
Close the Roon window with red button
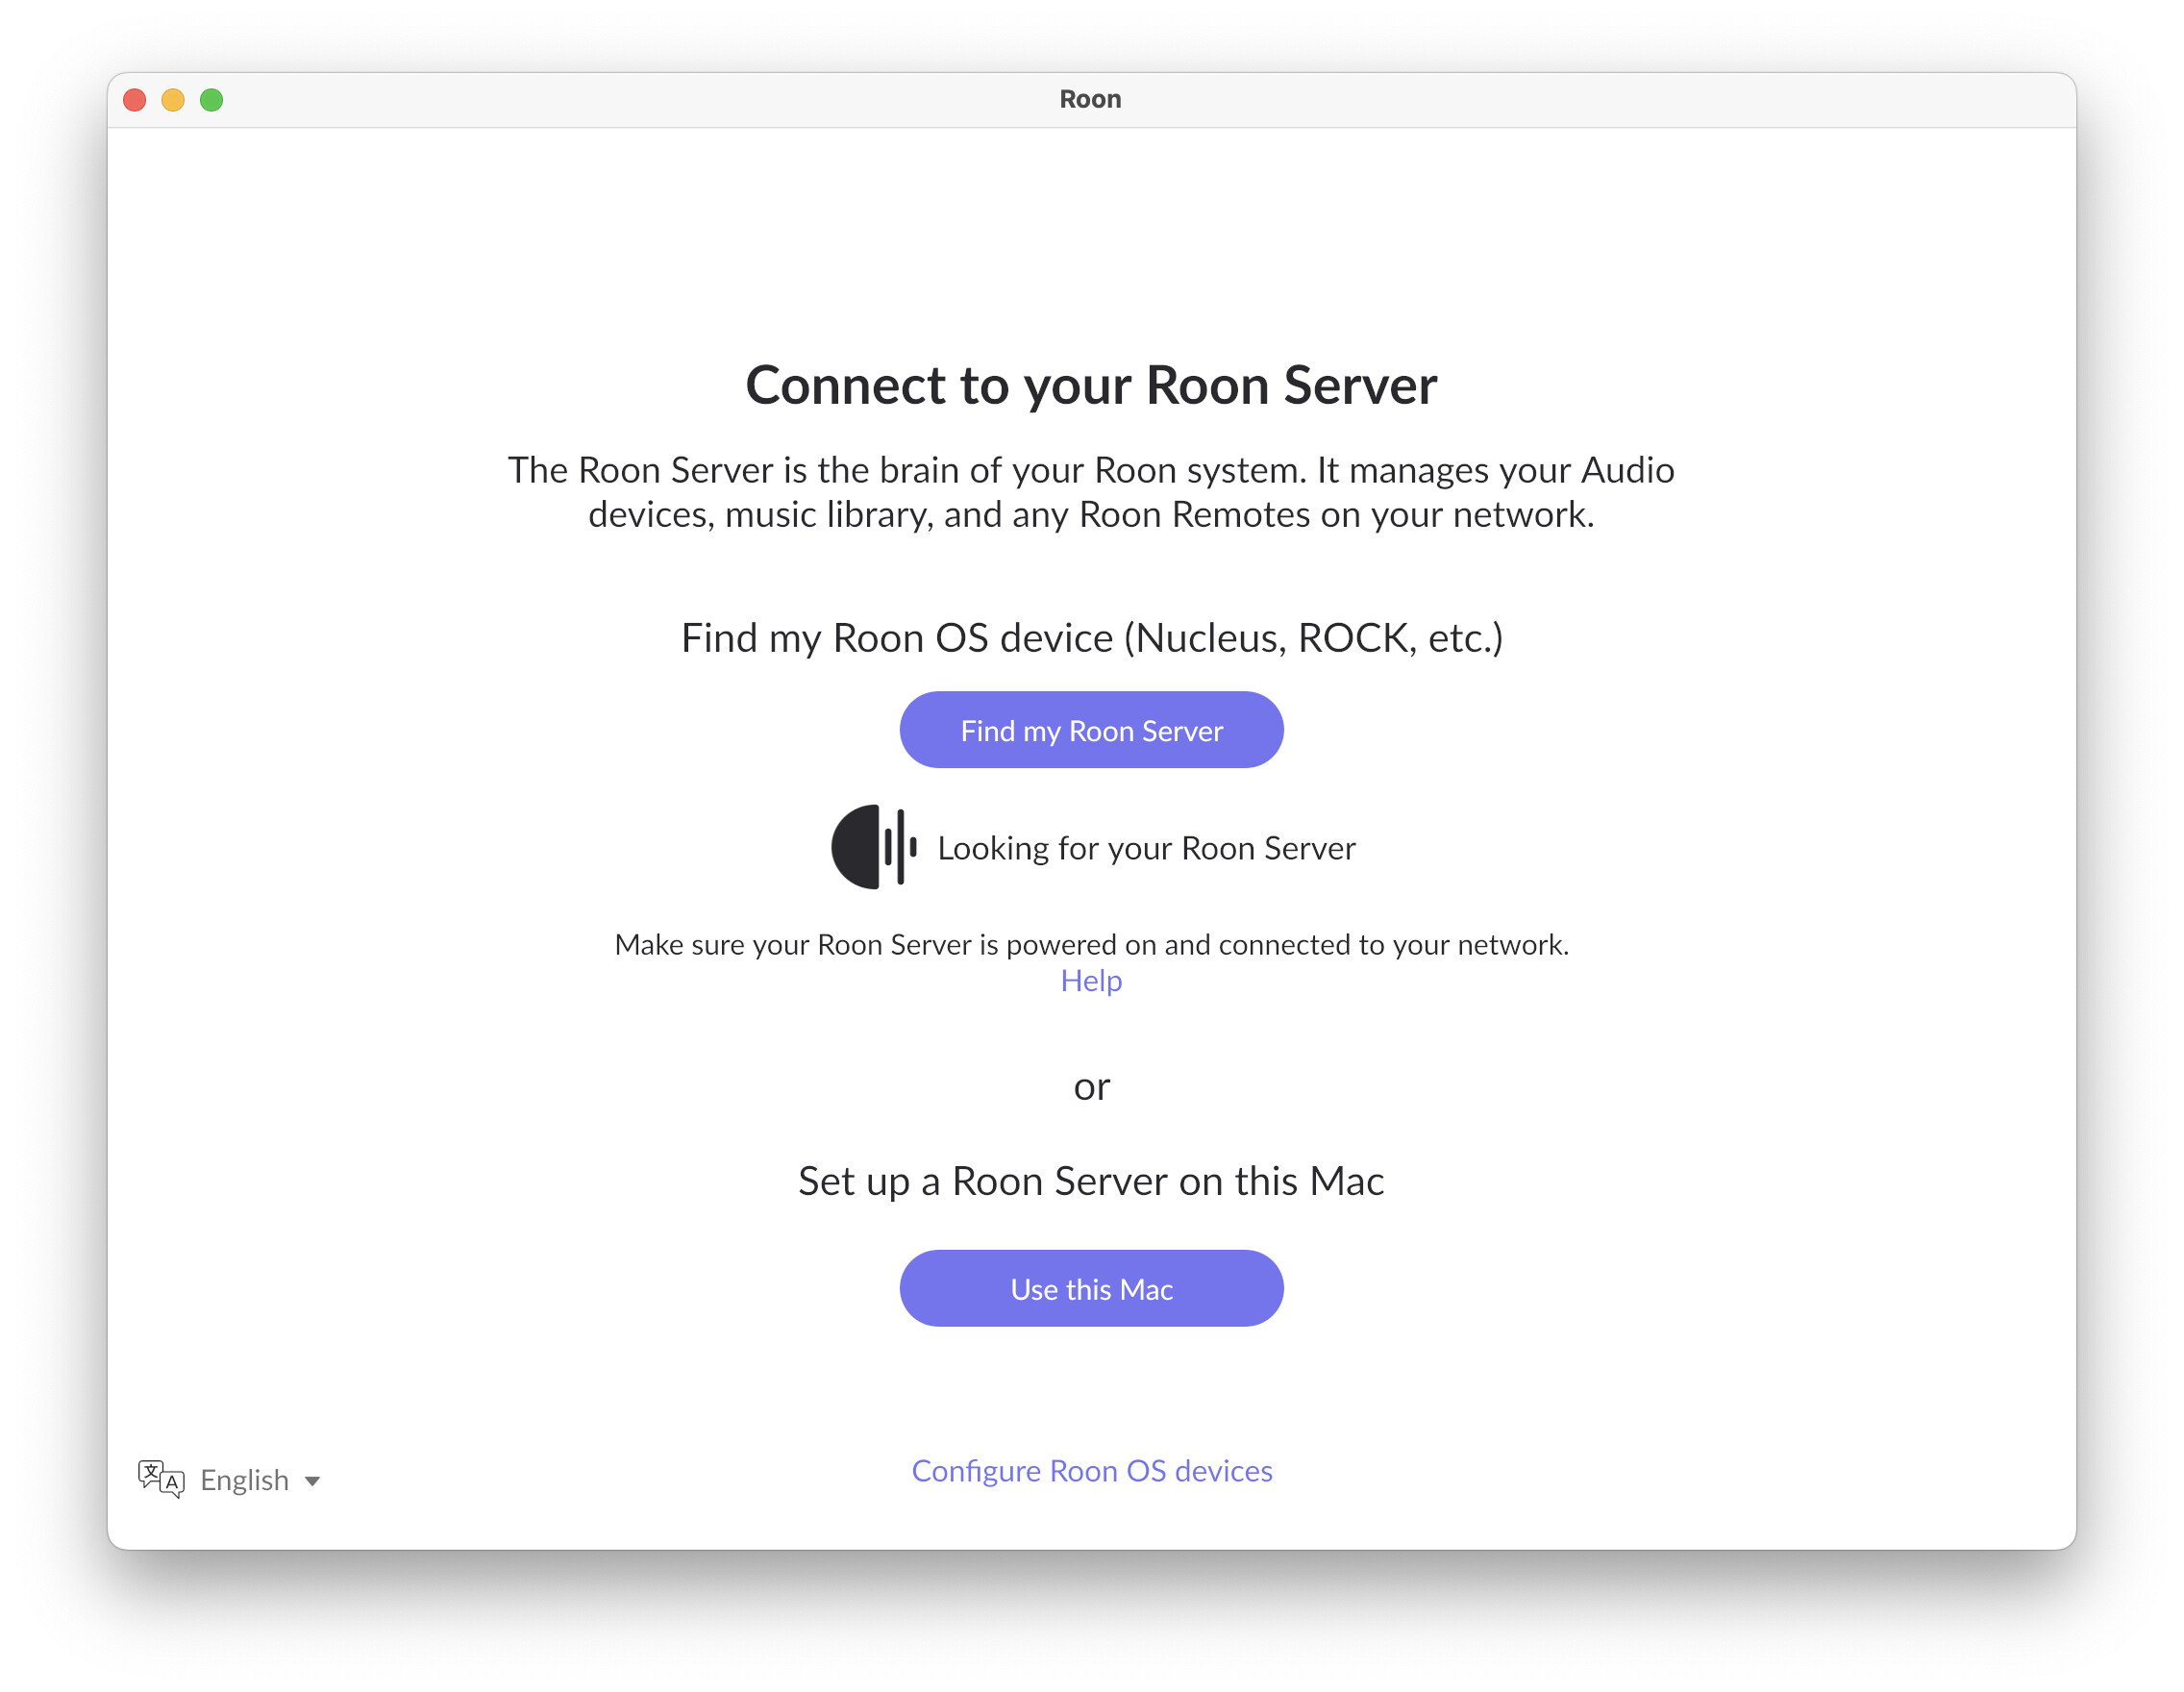[x=135, y=100]
